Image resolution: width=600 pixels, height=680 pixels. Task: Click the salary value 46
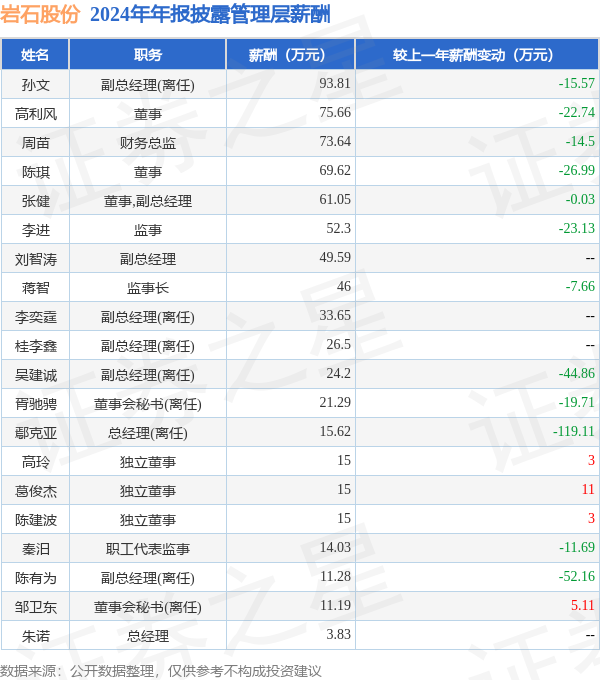point(344,286)
